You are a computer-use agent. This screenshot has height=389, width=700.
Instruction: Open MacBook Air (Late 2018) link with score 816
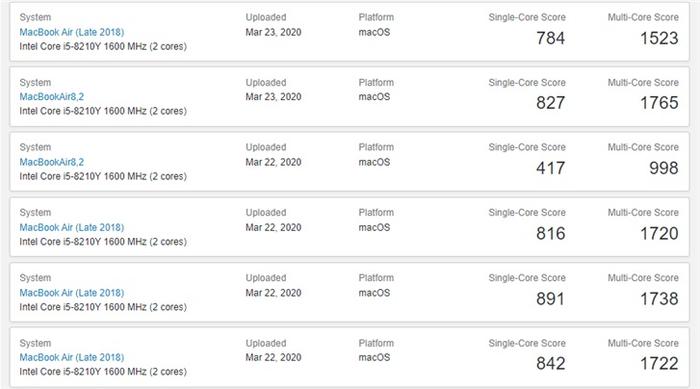click(x=71, y=227)
